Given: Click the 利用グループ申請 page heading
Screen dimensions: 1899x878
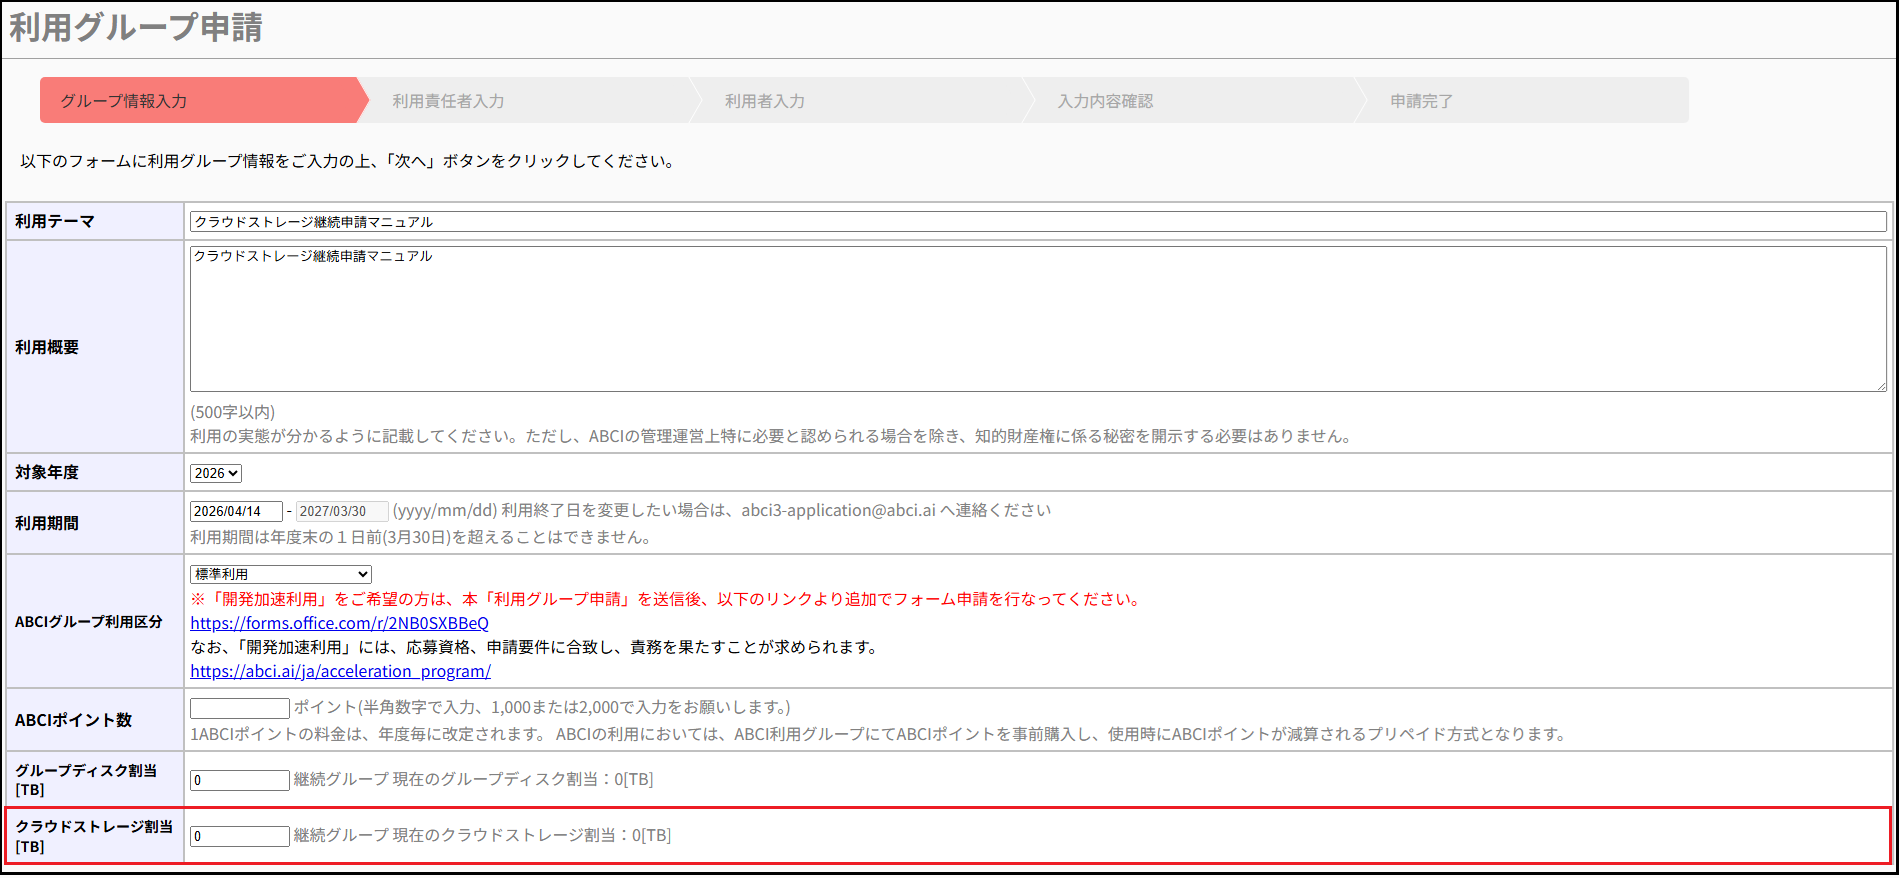Looking at the screenshot, I should coord(136,28).
